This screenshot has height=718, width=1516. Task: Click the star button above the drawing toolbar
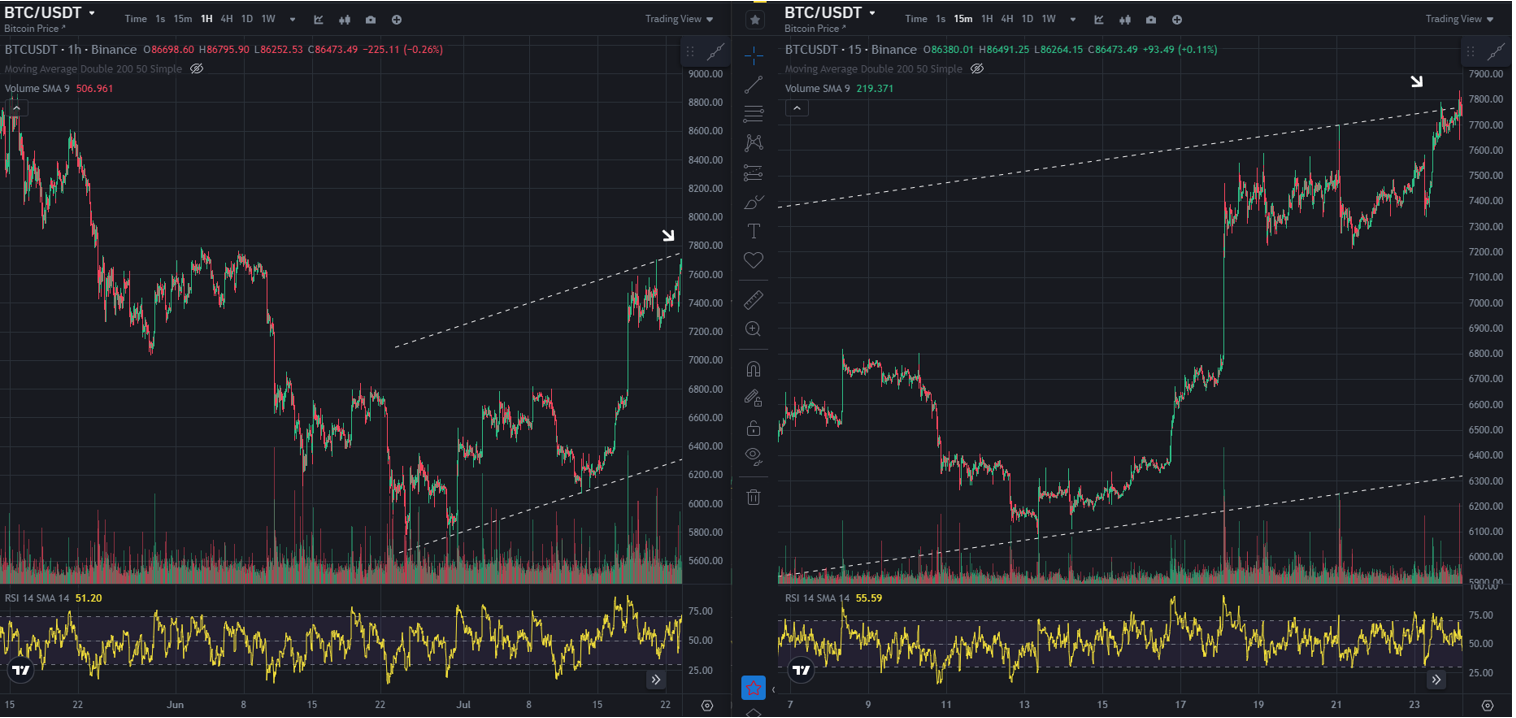755,19
